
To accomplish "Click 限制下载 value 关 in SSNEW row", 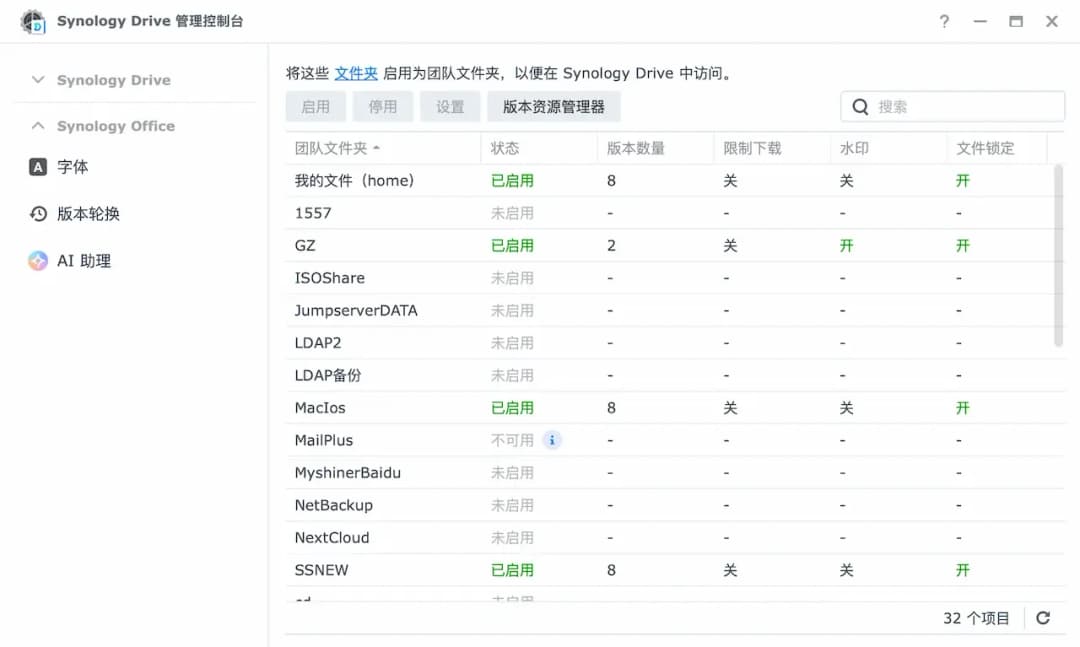I will click(730, 570).
